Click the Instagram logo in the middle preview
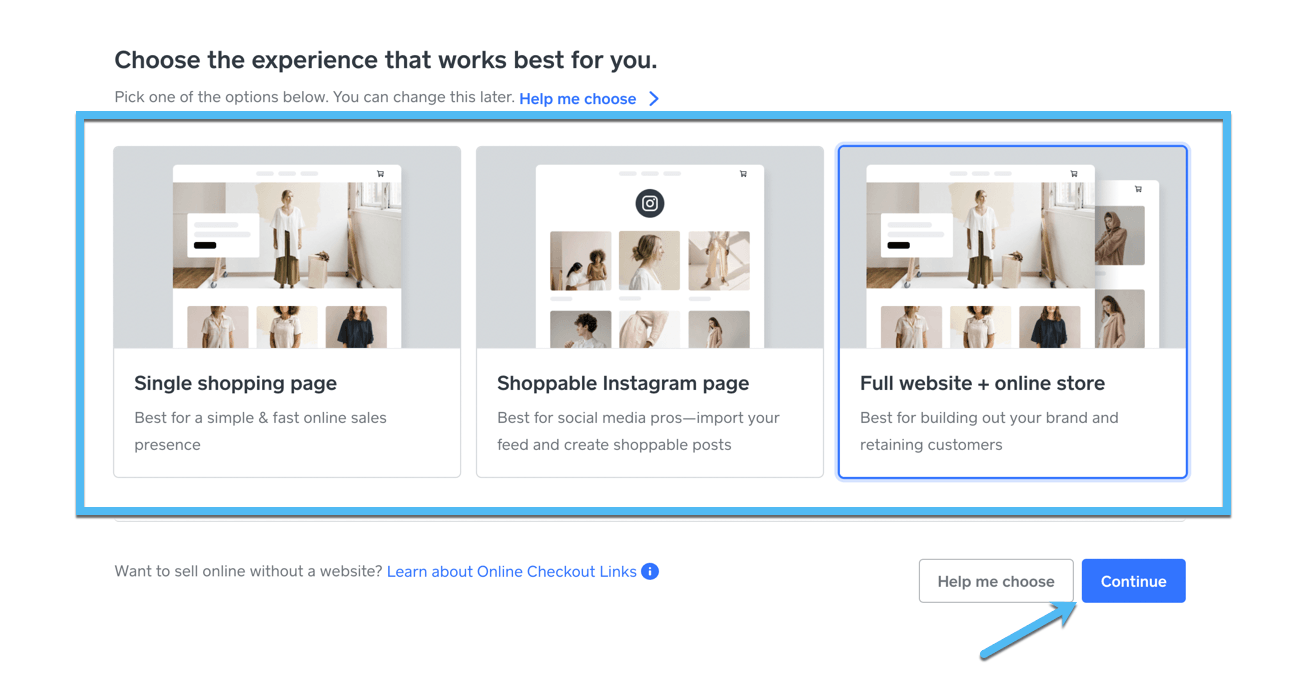Image resolution: width=1293 pixels, height=686 pixels. [650, 204]
